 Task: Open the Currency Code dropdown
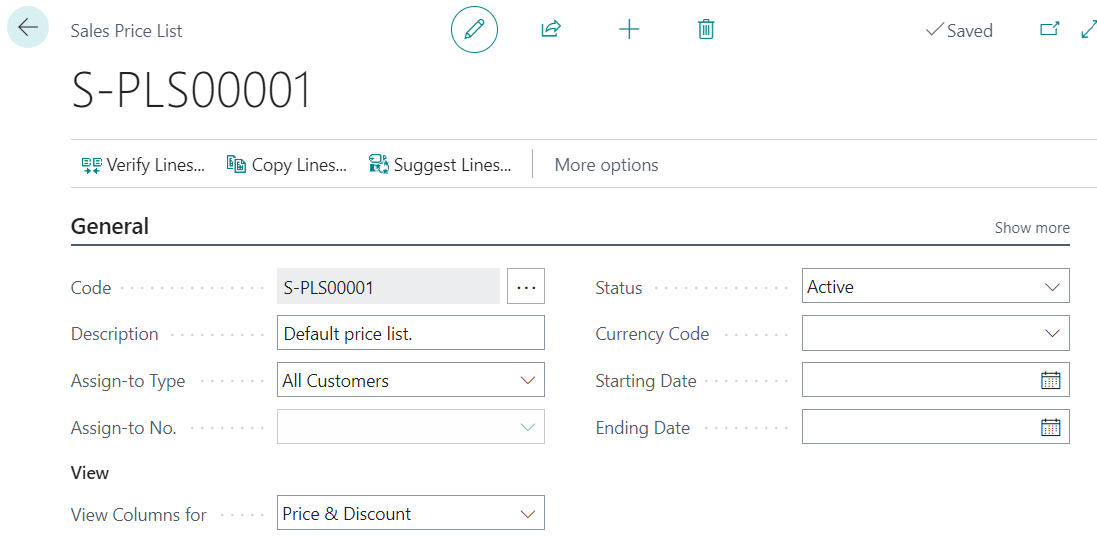tap(1052, 333)
